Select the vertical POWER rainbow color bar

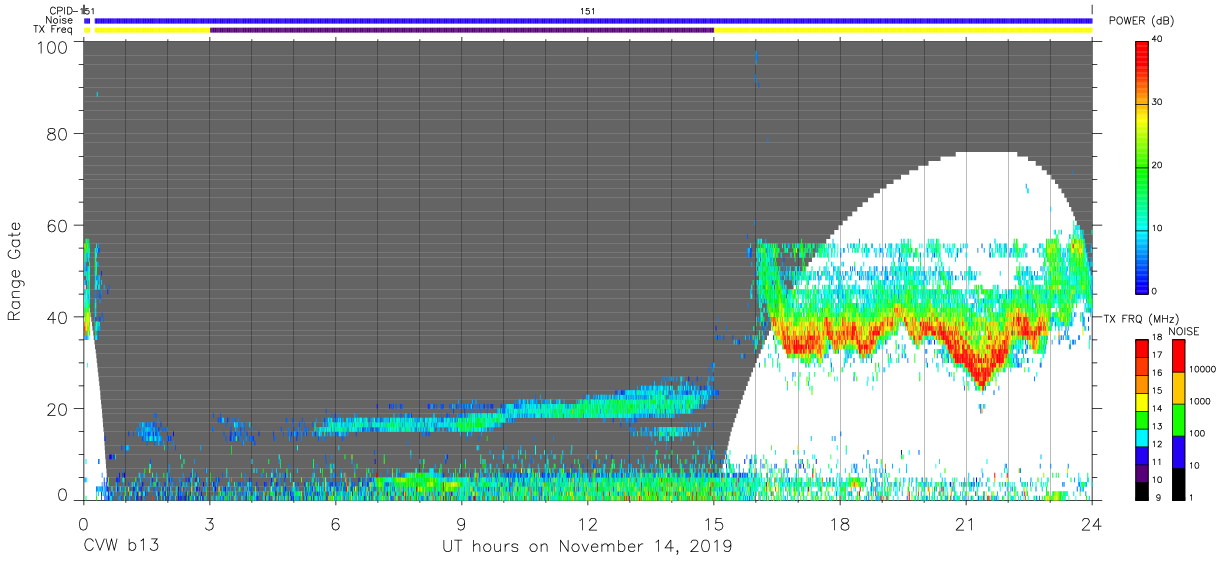coord(1142,166)
